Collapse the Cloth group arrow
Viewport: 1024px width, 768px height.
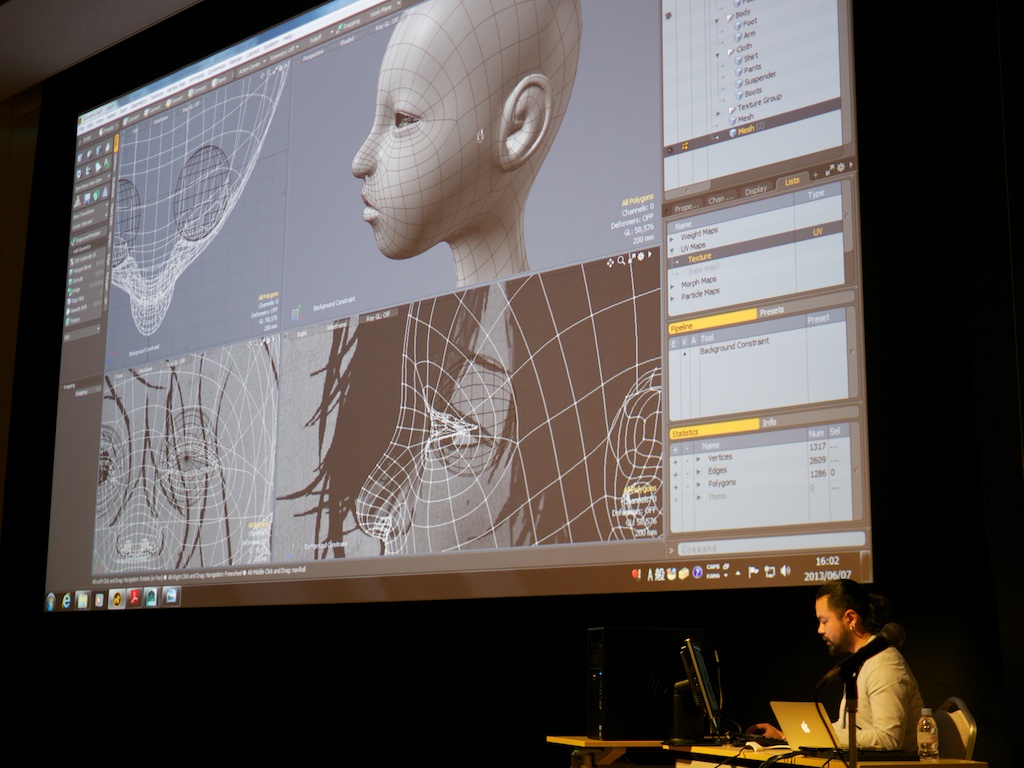(718, 56)
